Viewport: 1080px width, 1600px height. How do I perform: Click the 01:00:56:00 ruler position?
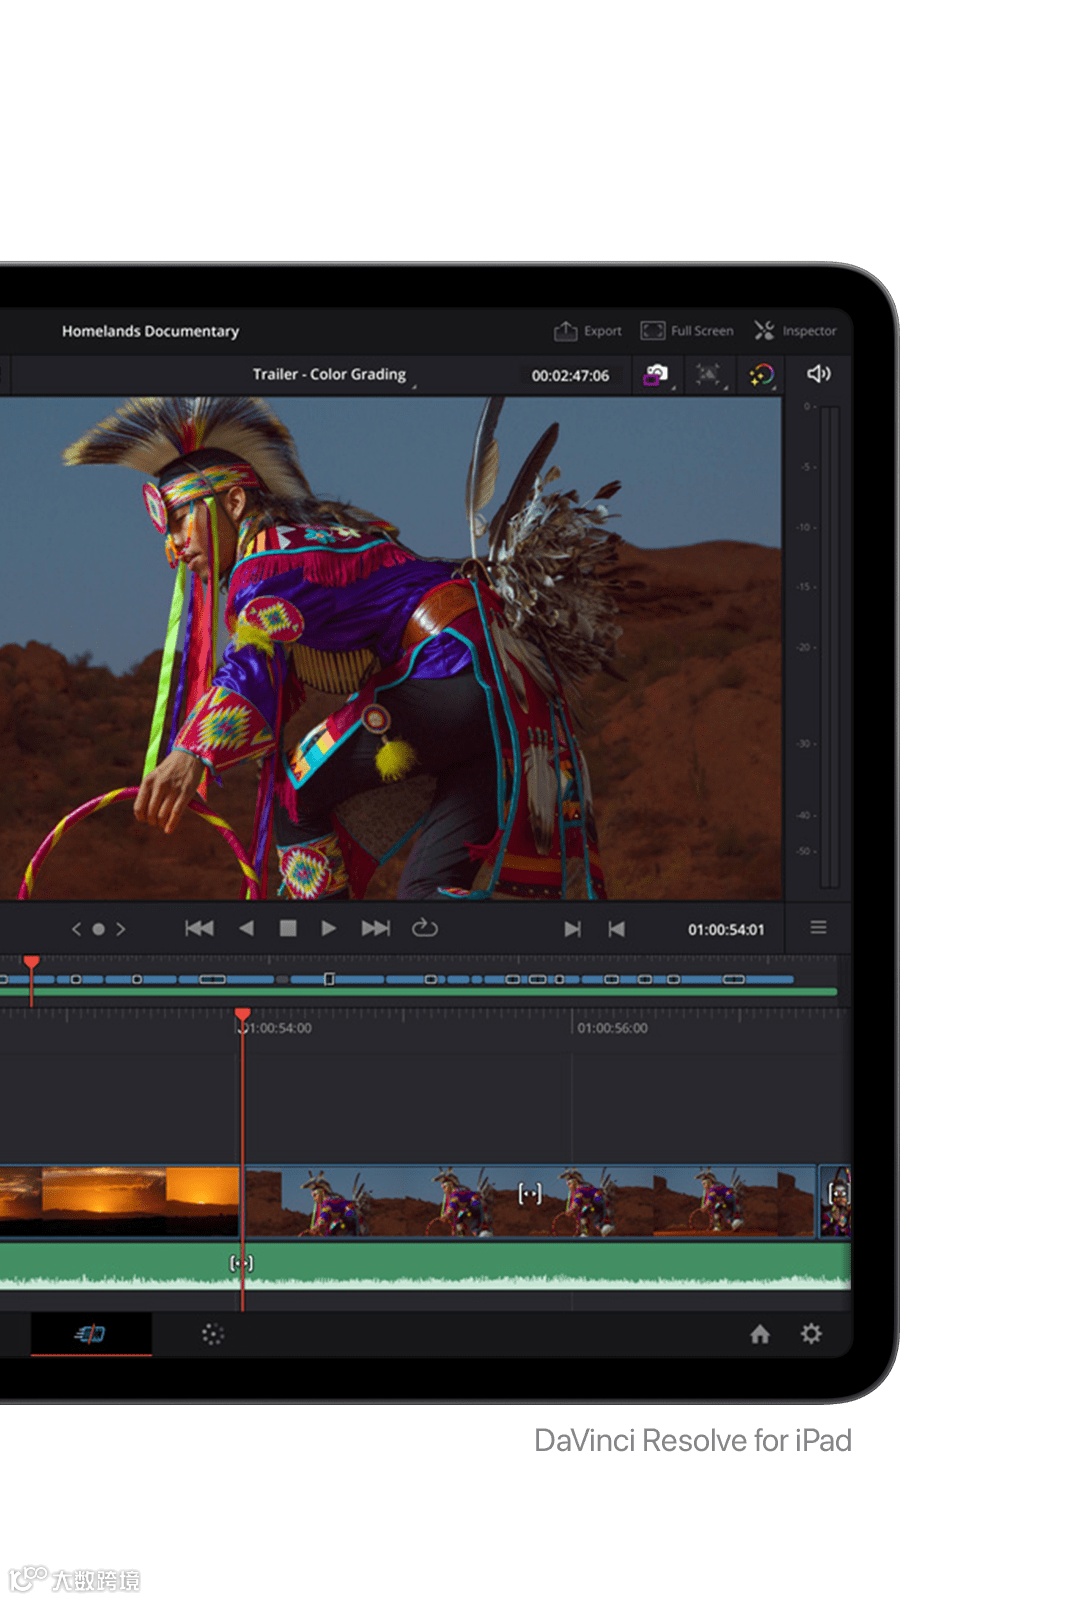(x=612, y=1028)
